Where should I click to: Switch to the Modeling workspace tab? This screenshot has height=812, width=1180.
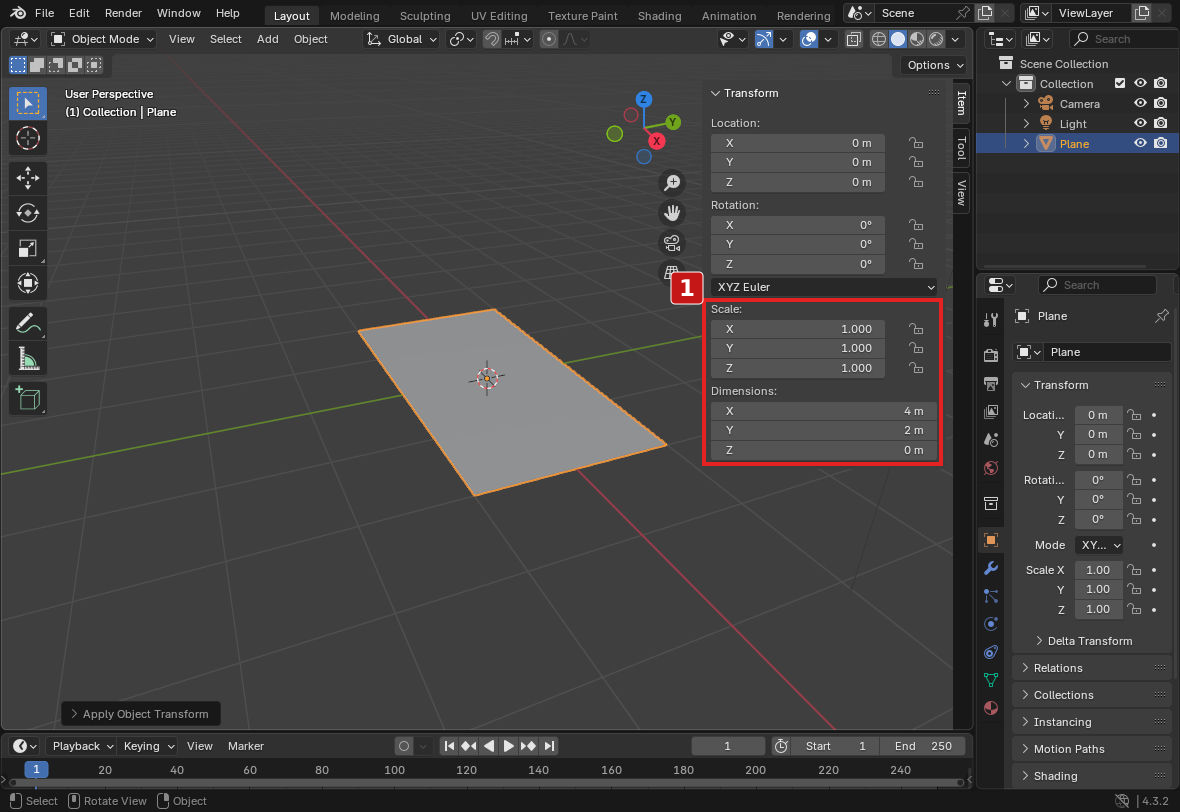point(354,16)
